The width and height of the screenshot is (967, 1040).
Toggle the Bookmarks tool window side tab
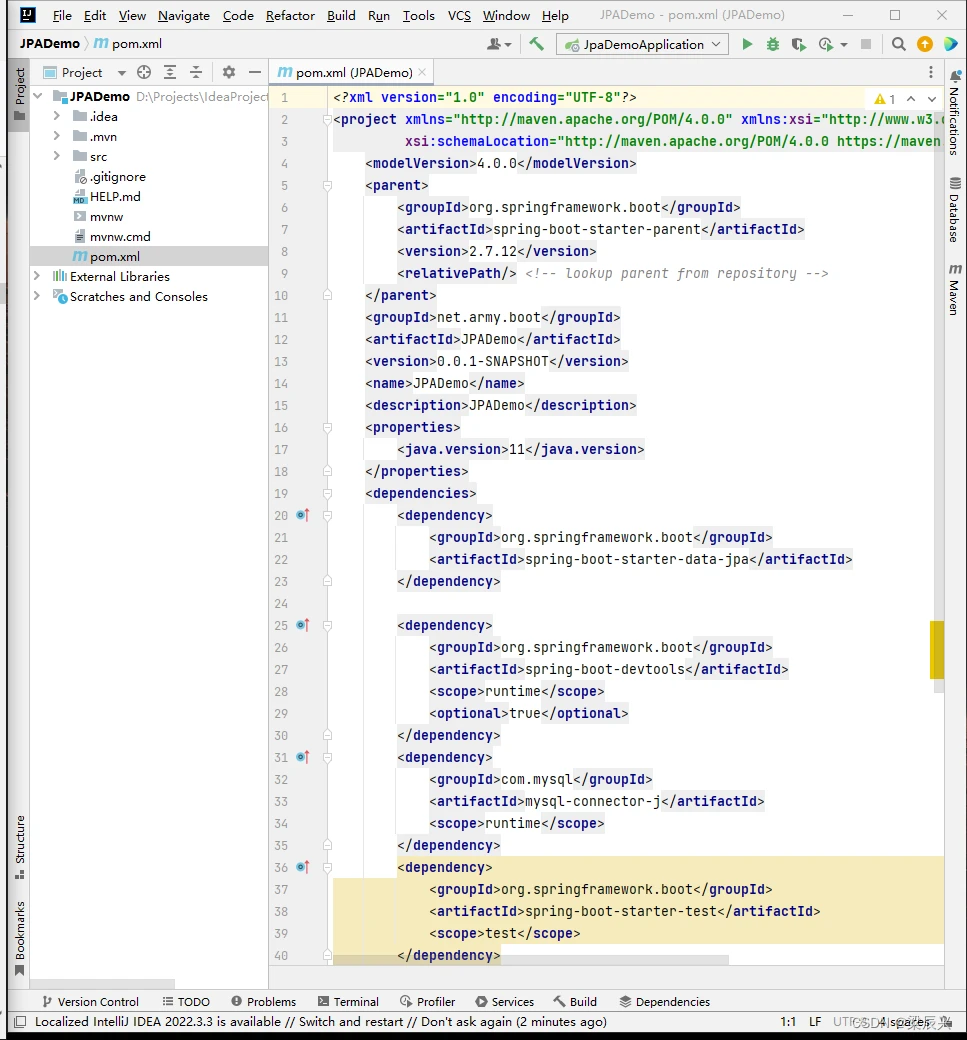20,937
